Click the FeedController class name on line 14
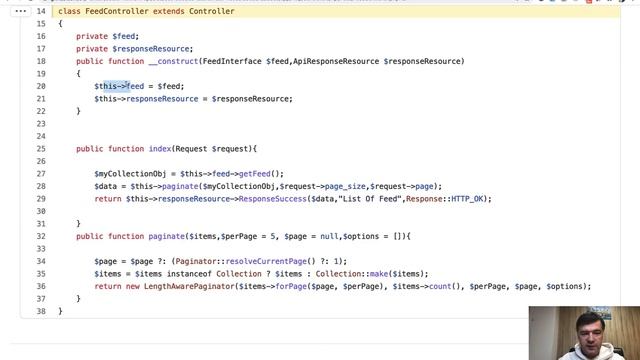Screen dimensions: 640x360 (x=117, y=11)
